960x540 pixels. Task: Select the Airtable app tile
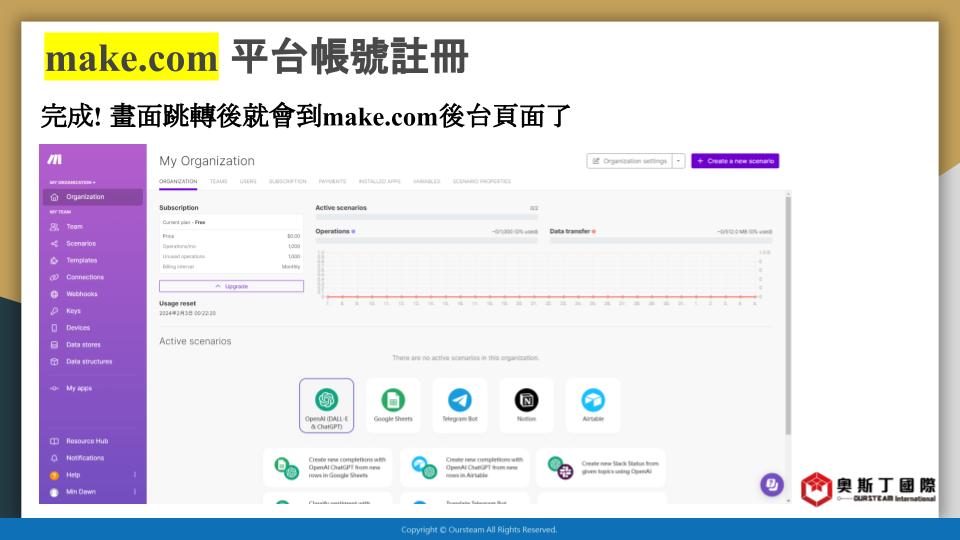click(x=593, y=405)
